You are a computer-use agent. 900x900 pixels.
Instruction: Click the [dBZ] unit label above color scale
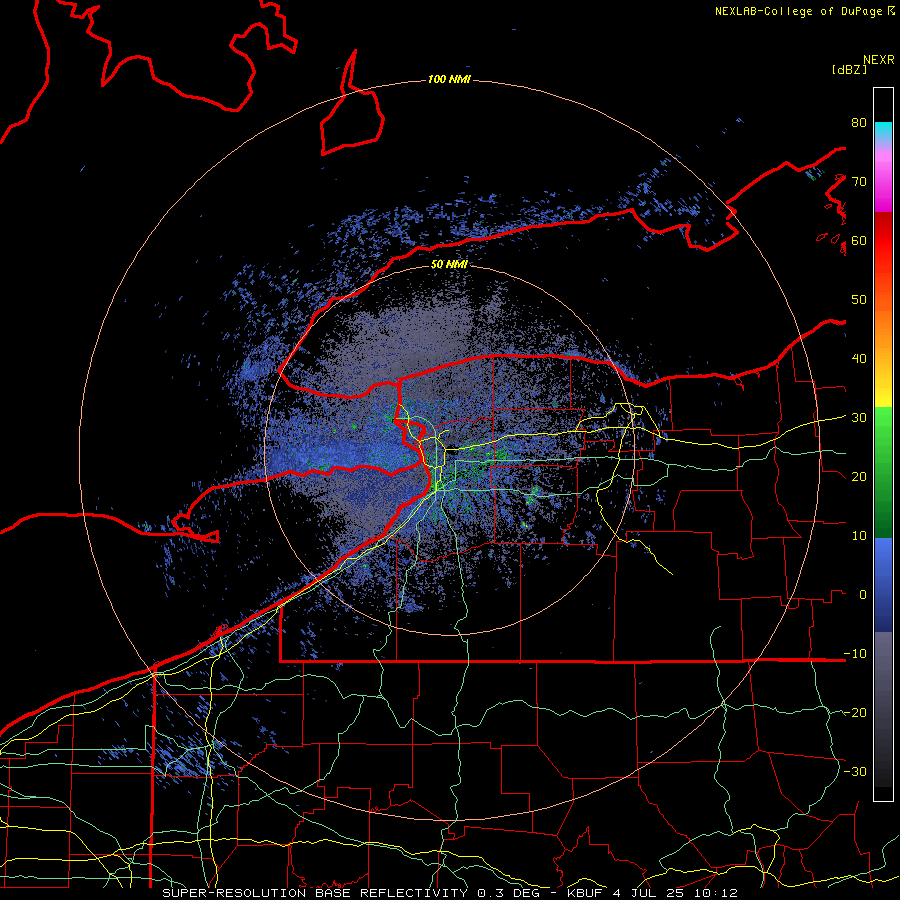point(849,69)
